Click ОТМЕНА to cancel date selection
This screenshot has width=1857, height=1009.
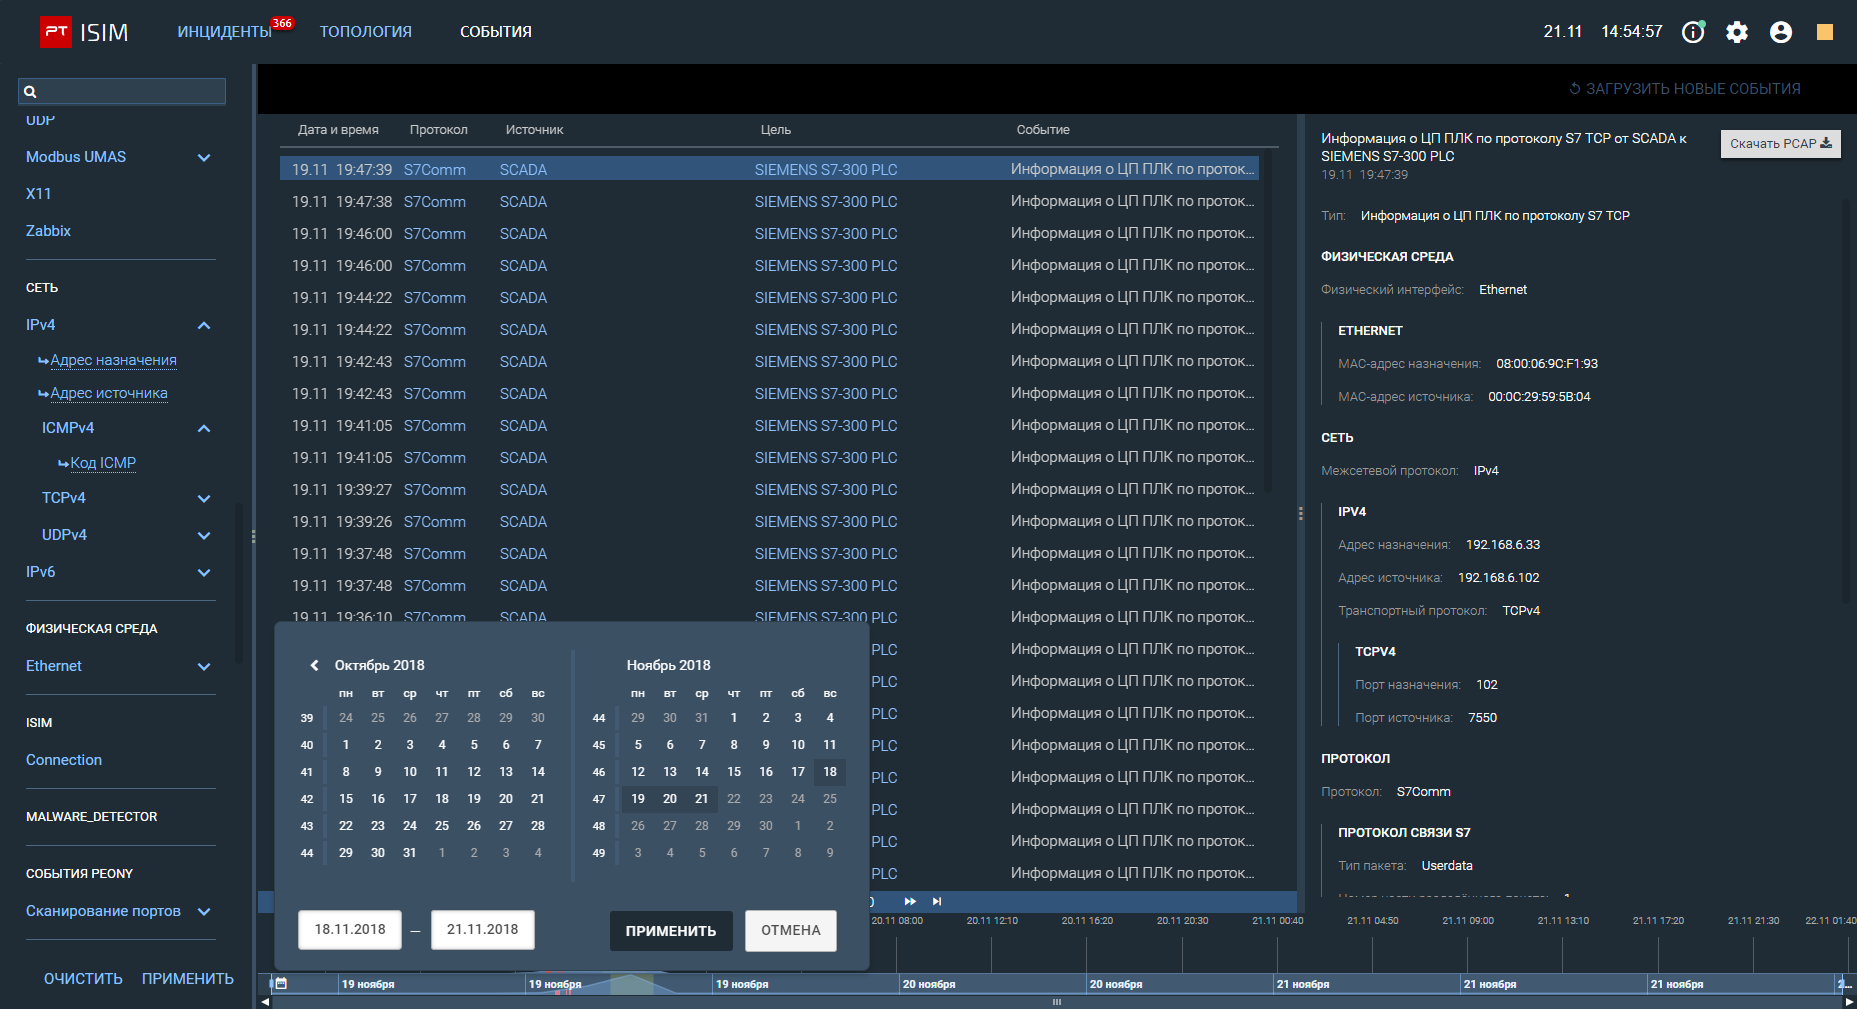pyautogui.click(x=790, y=930)
